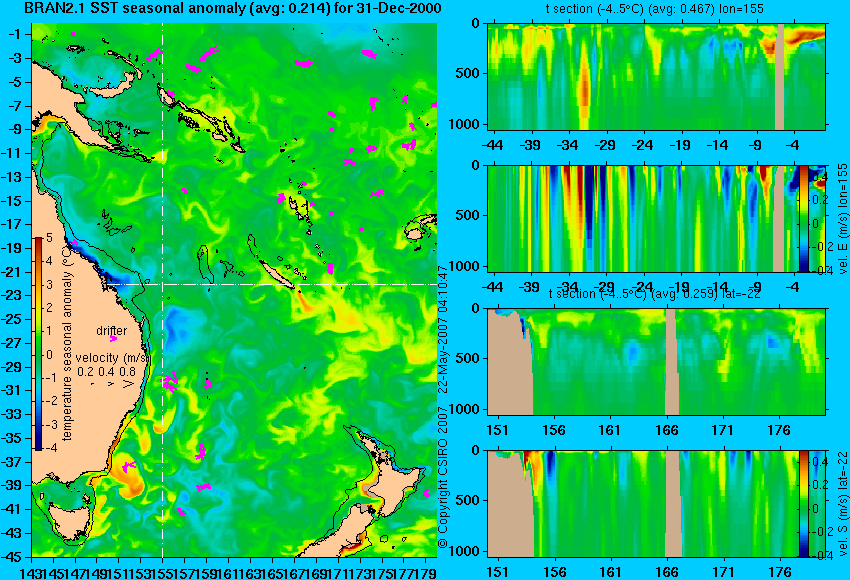Click the temperature seasonal anomaly color bar
This screenshot has width=850, height=580.
tap(38, 344)
